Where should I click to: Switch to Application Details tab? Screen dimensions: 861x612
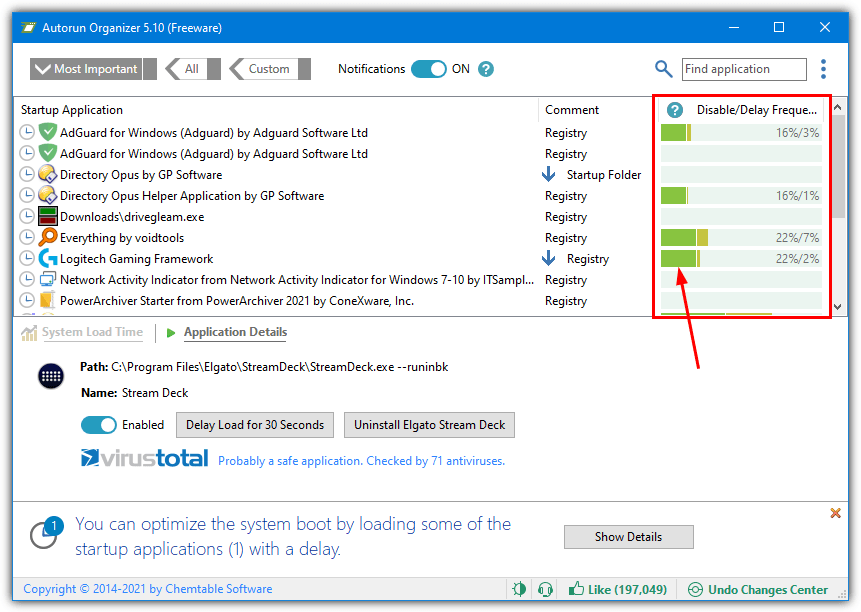point(235,332)
